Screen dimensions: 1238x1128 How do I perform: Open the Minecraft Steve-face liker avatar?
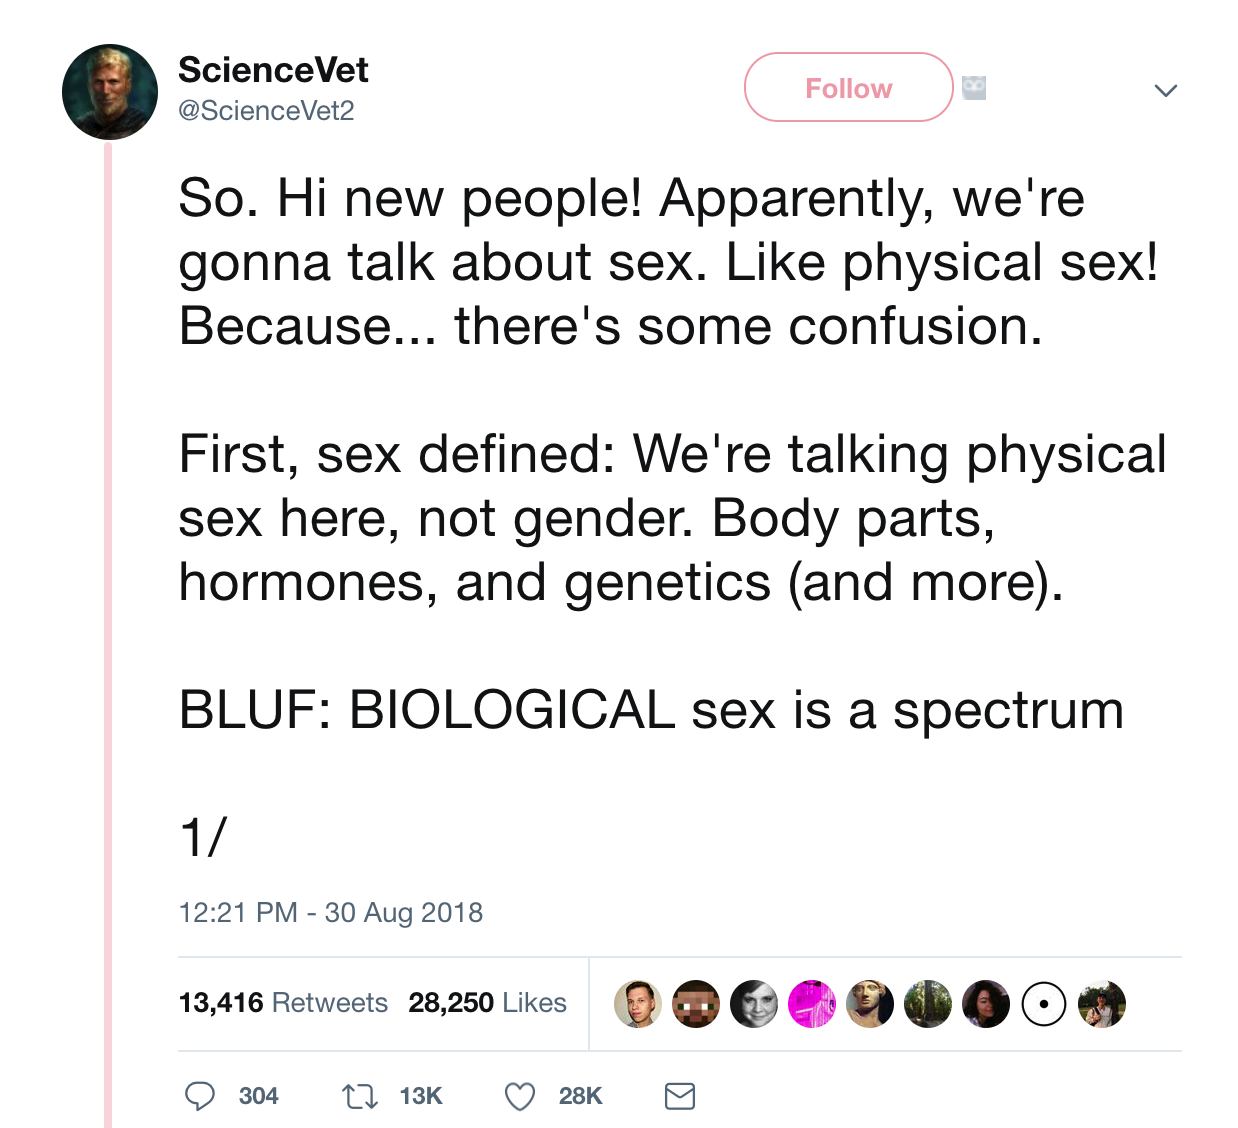point(696,1004)
